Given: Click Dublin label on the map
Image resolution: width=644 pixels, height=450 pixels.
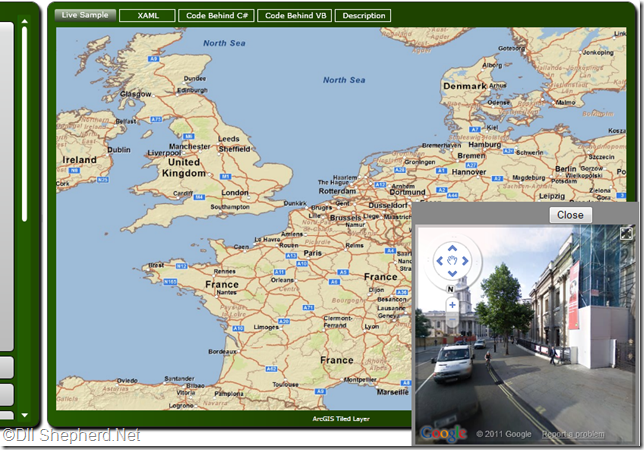Looking at the screenshot, I should point(119,150).
